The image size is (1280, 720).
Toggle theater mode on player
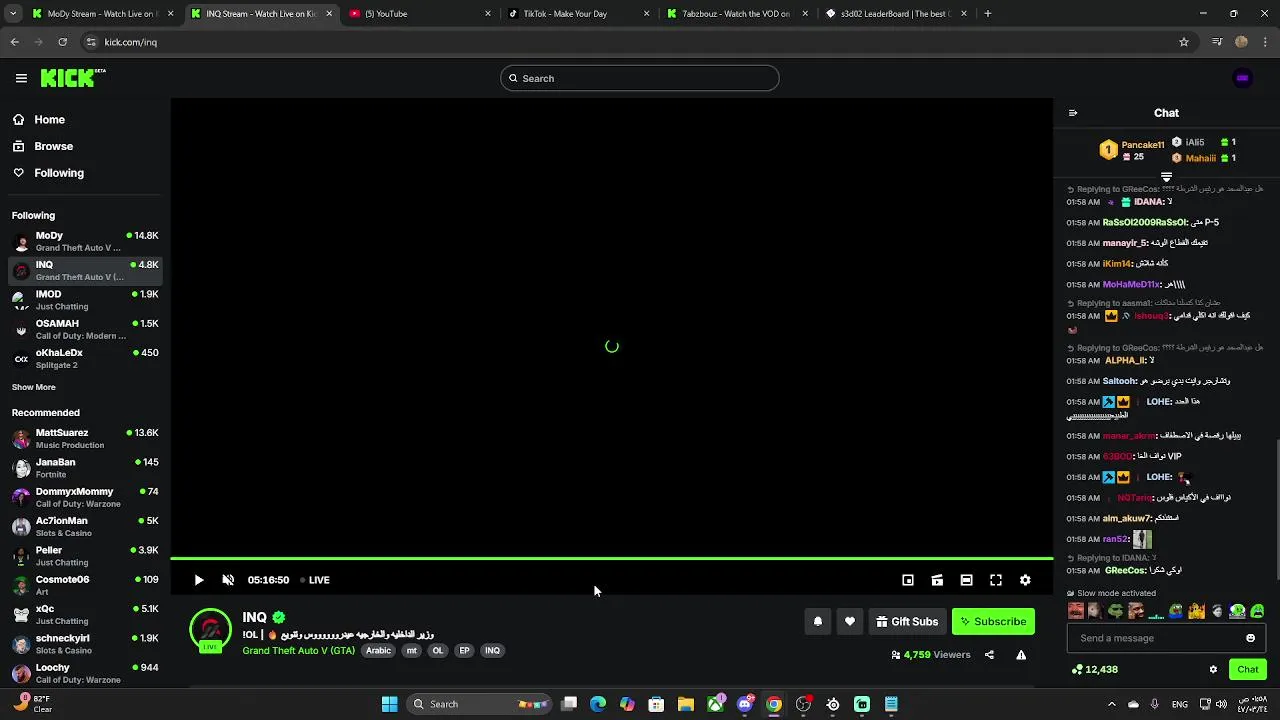coord(966,580)
